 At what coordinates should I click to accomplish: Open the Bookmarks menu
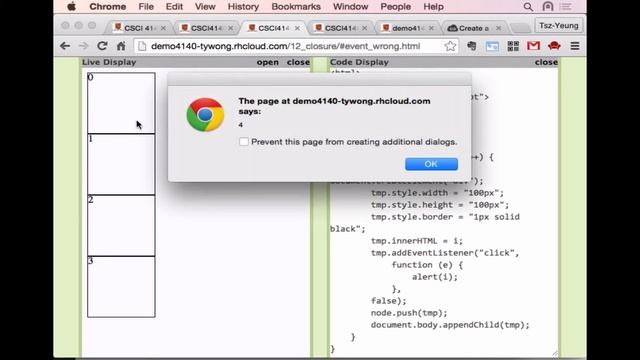[296, 7]
